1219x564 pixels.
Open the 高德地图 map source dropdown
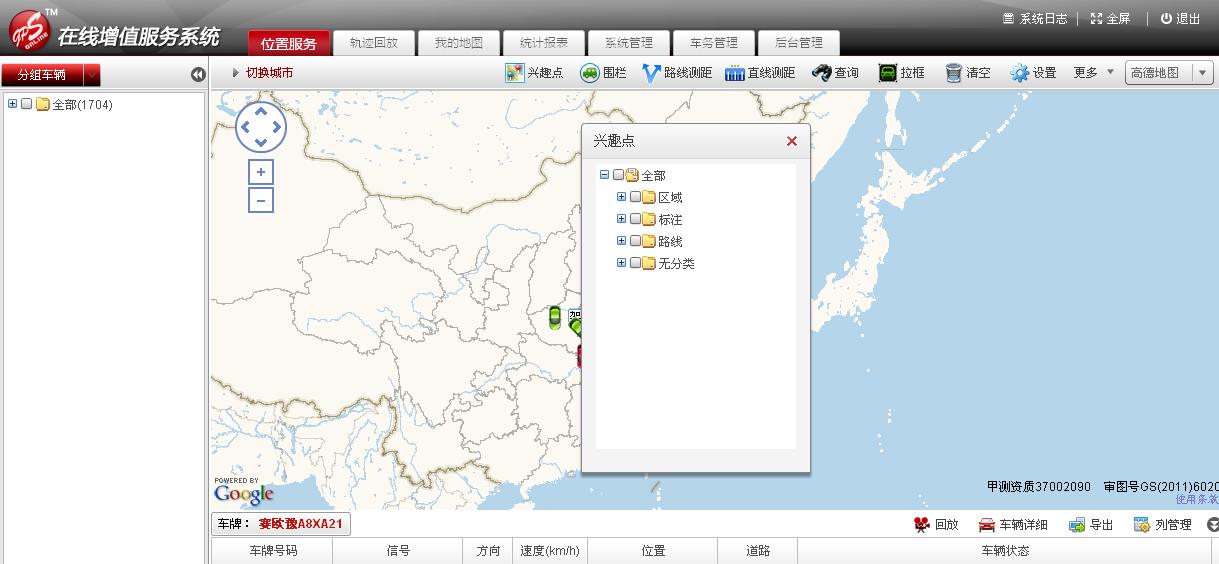1203,73
